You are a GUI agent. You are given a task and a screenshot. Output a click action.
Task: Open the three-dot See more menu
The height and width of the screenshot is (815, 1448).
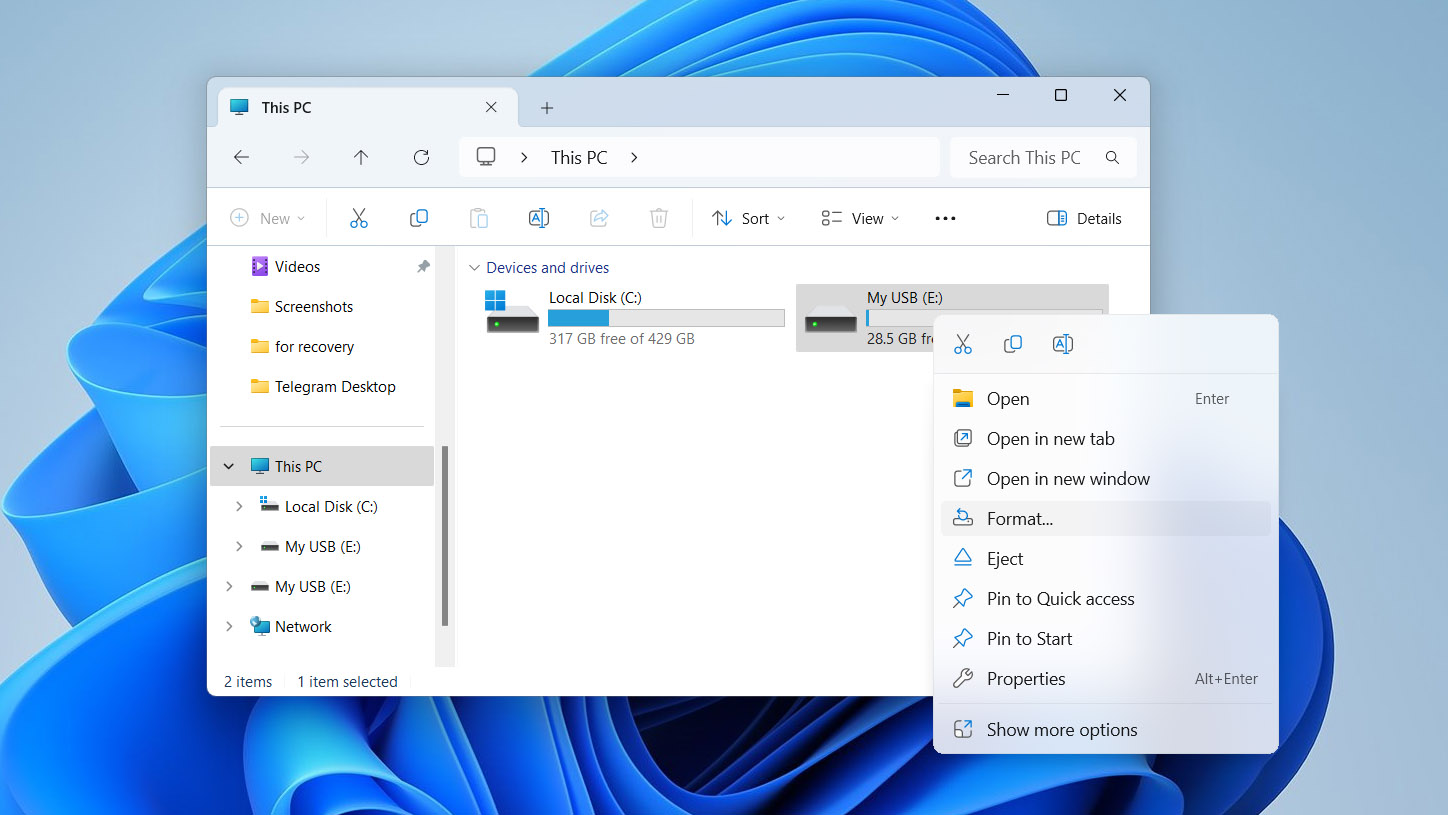click(945, 218)
